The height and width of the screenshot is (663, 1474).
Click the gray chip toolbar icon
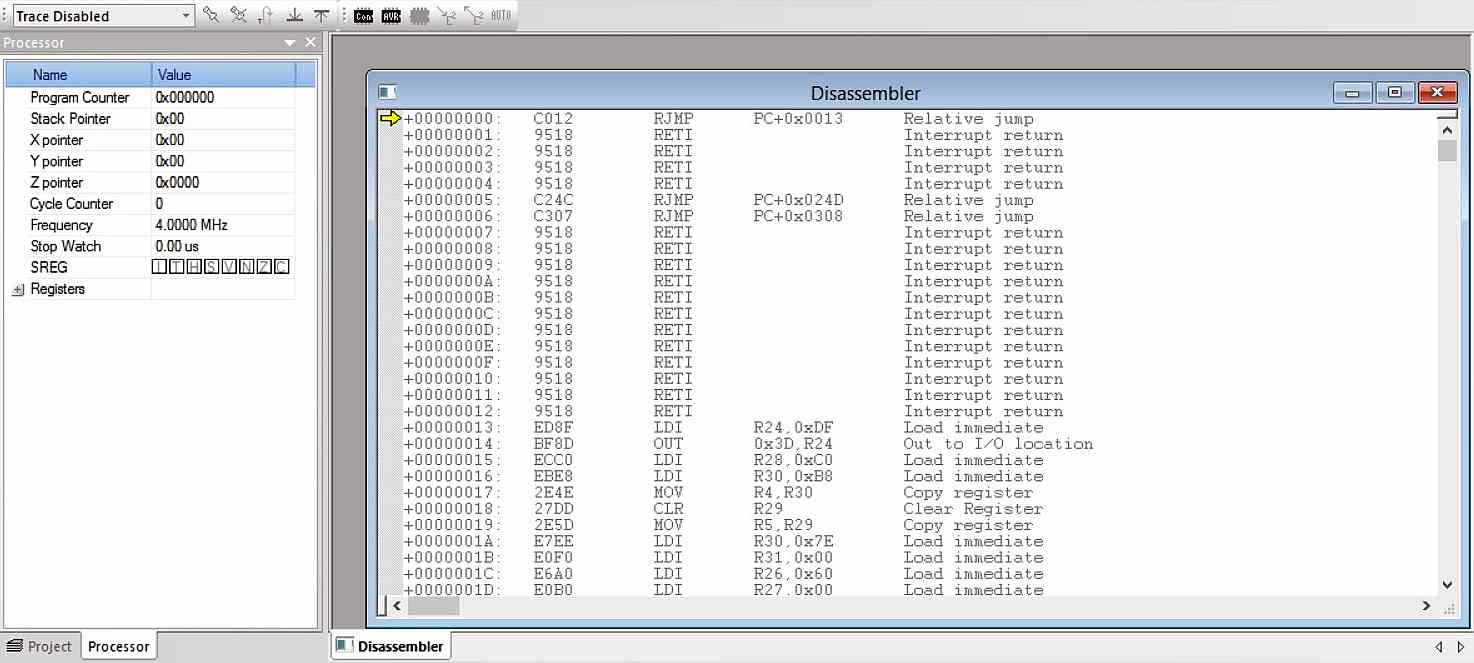click(419, 15)
